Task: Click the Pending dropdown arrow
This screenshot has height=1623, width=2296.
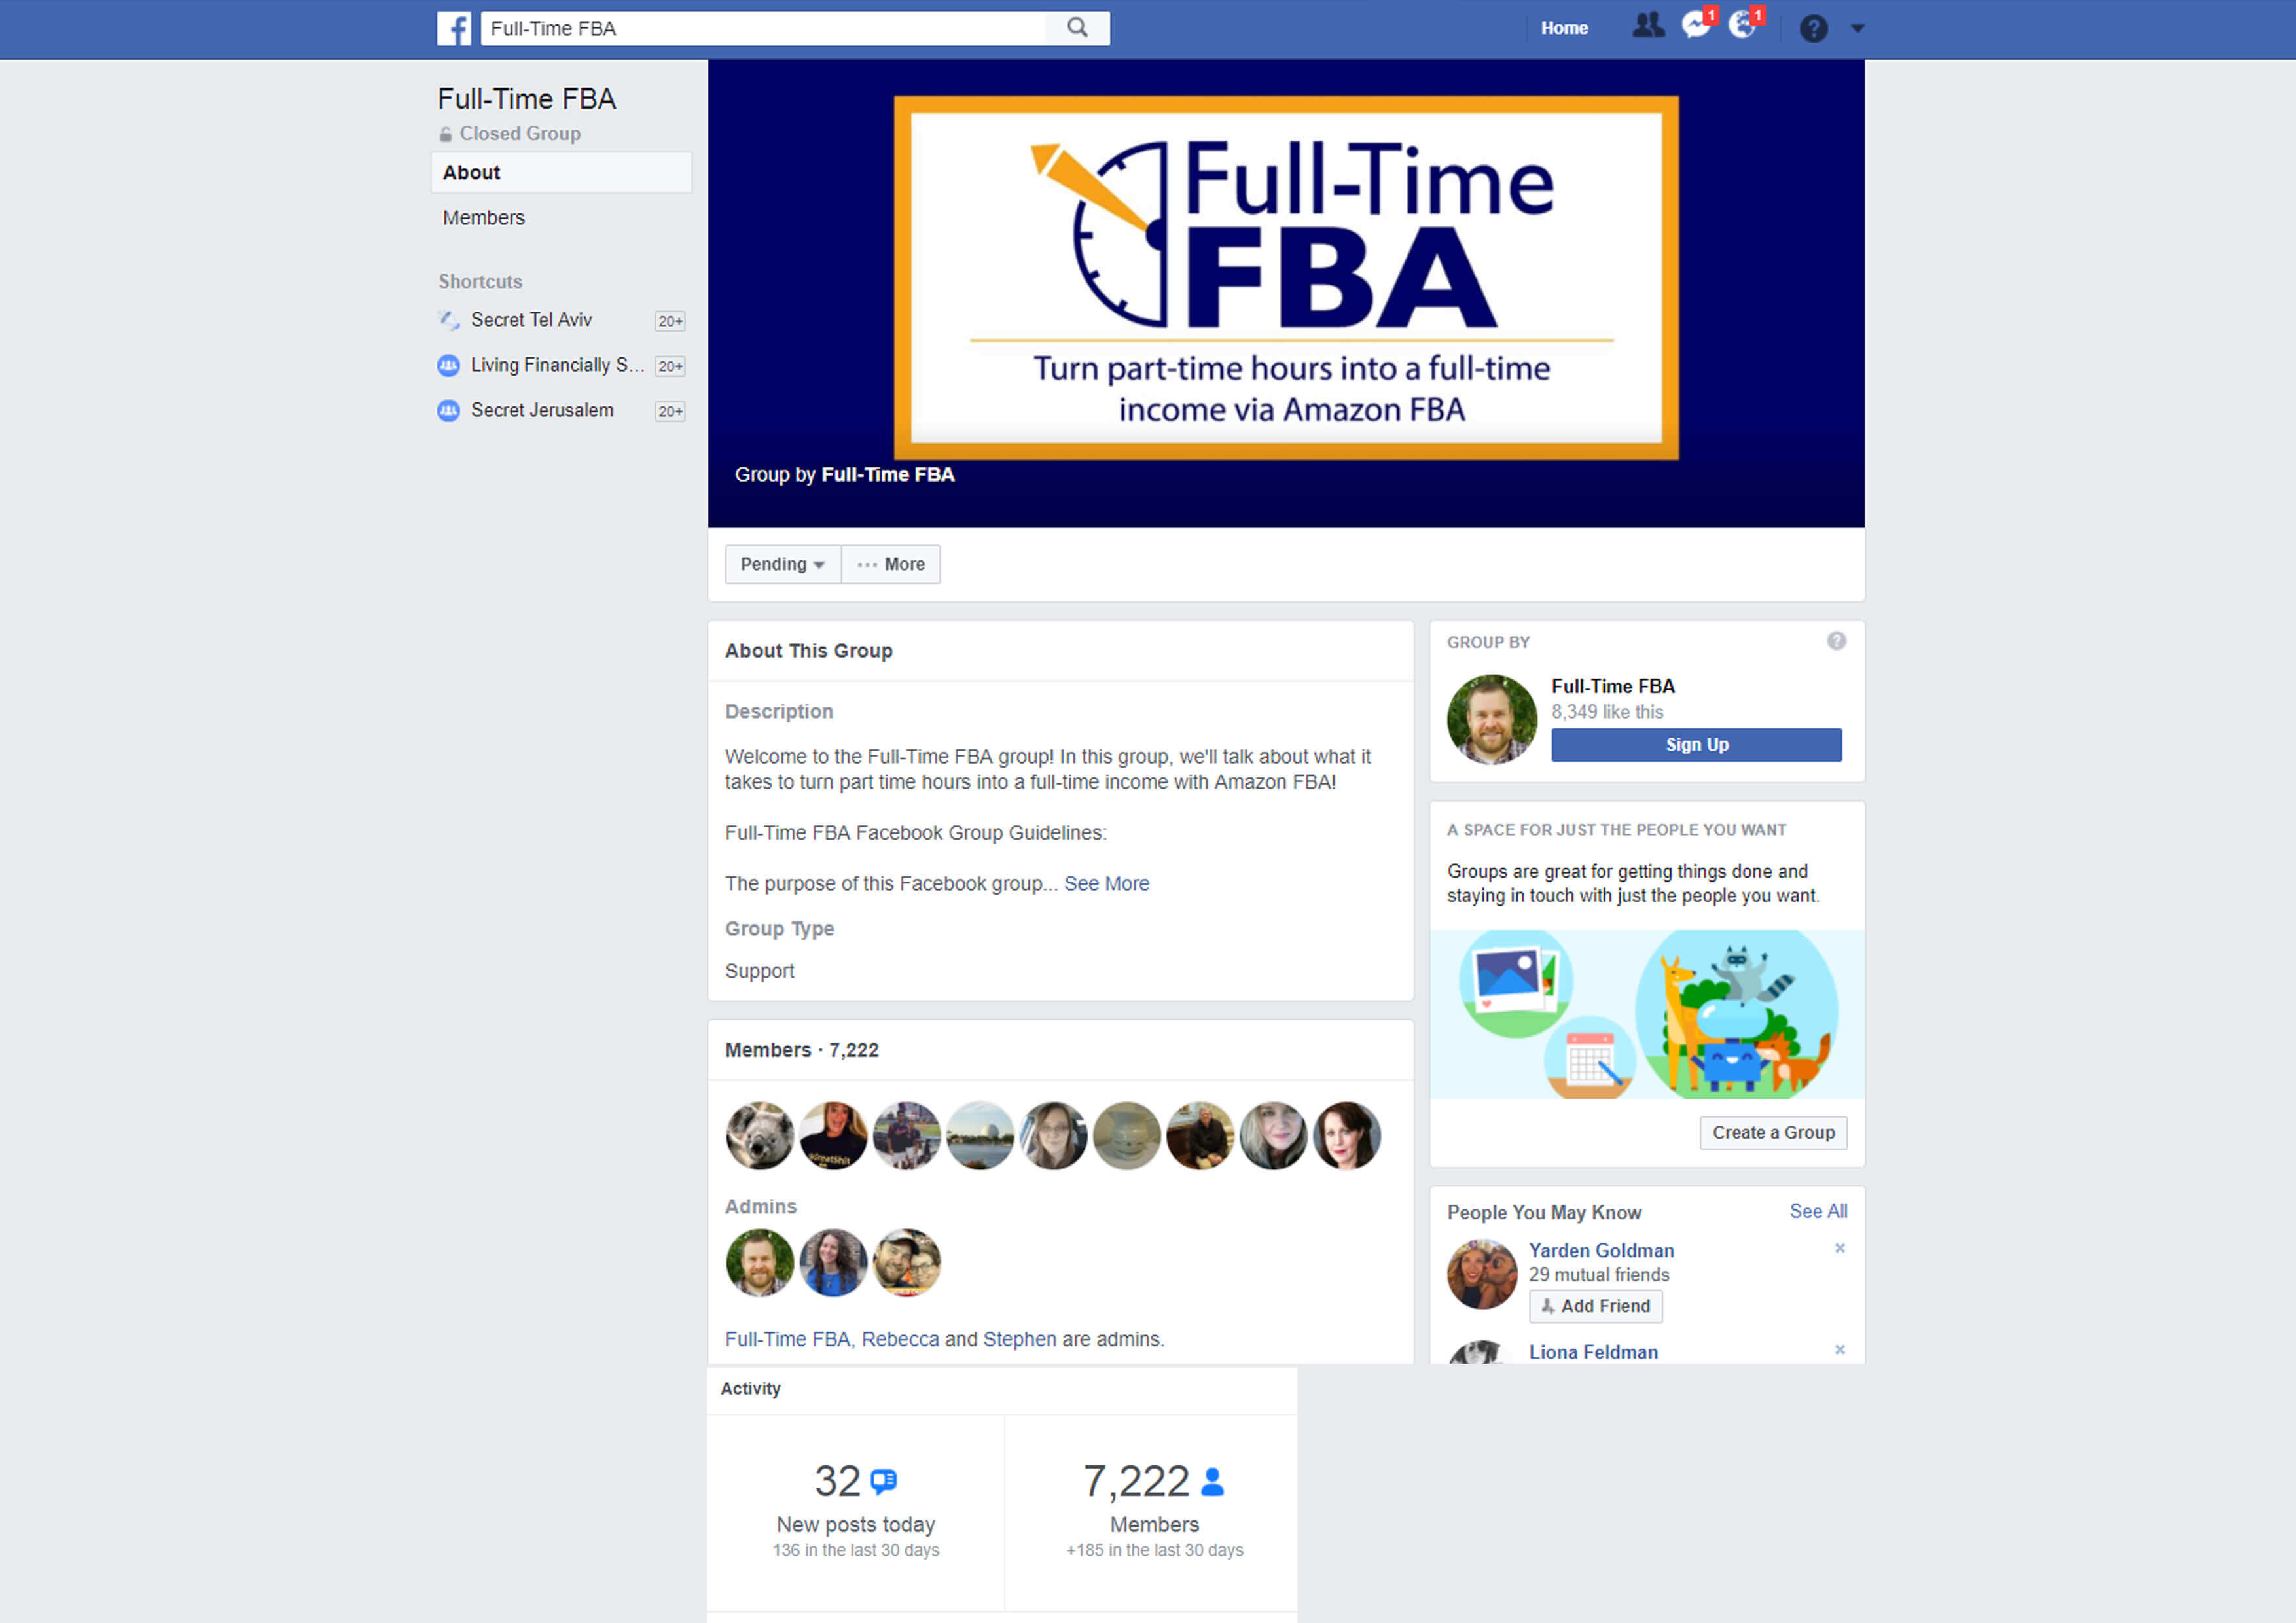Action: (822, 564)
